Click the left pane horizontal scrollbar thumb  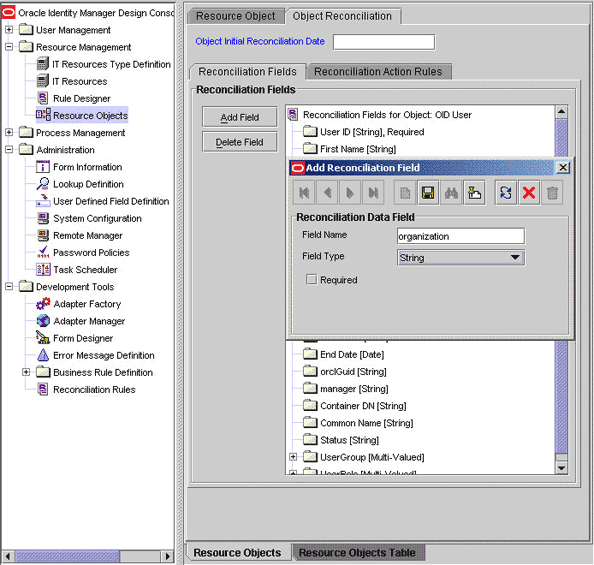(x=67, y=556)
